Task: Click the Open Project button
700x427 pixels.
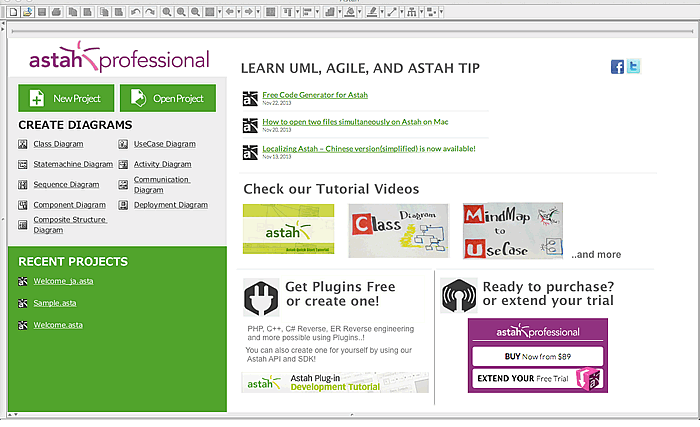Action: pos(168,98)
